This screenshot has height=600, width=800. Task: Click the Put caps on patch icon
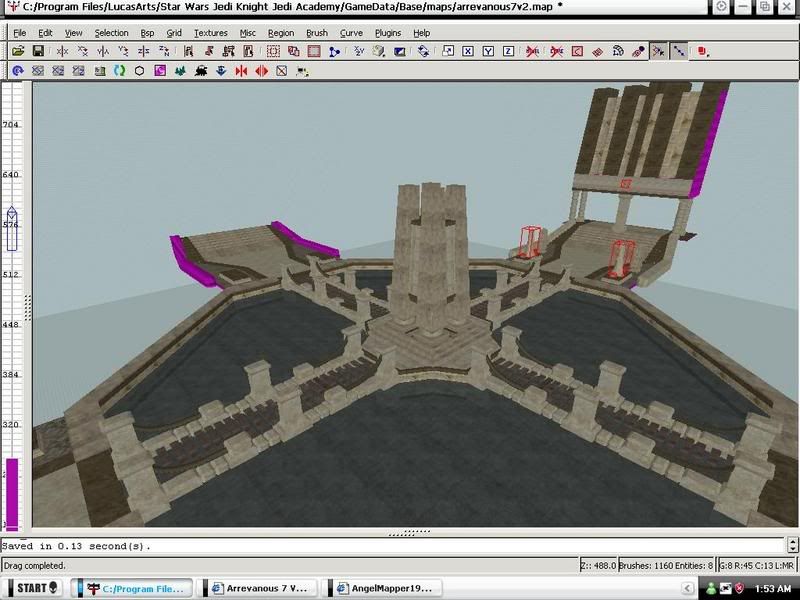point(638,51)
